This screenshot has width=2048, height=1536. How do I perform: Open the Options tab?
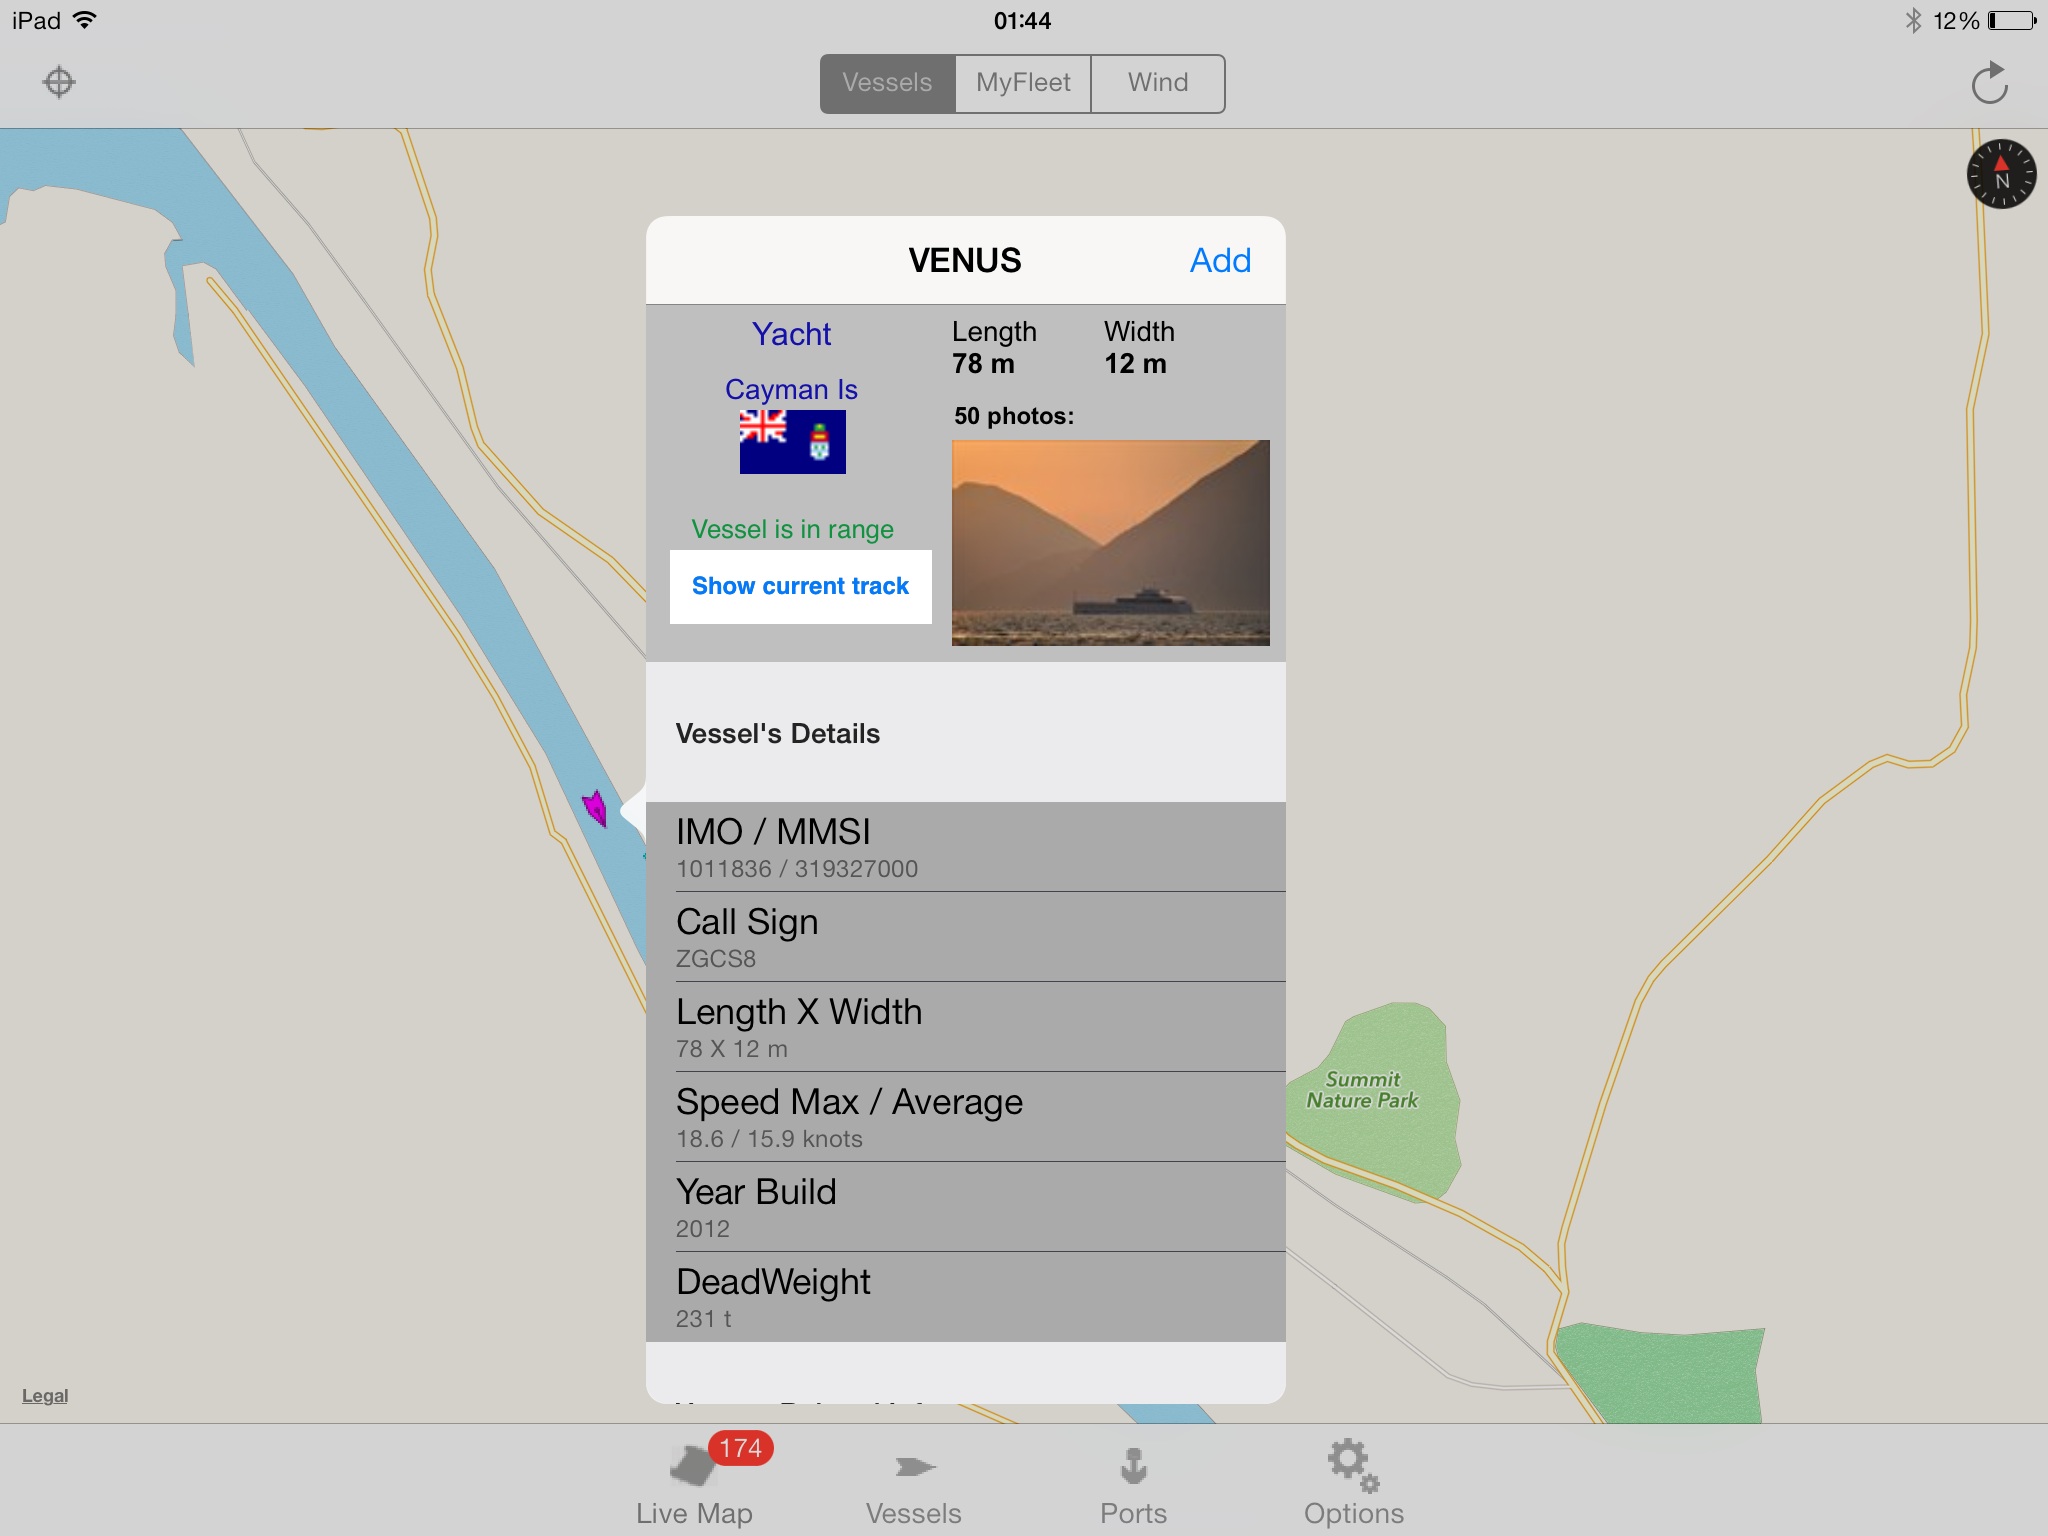[1353, 1482]
